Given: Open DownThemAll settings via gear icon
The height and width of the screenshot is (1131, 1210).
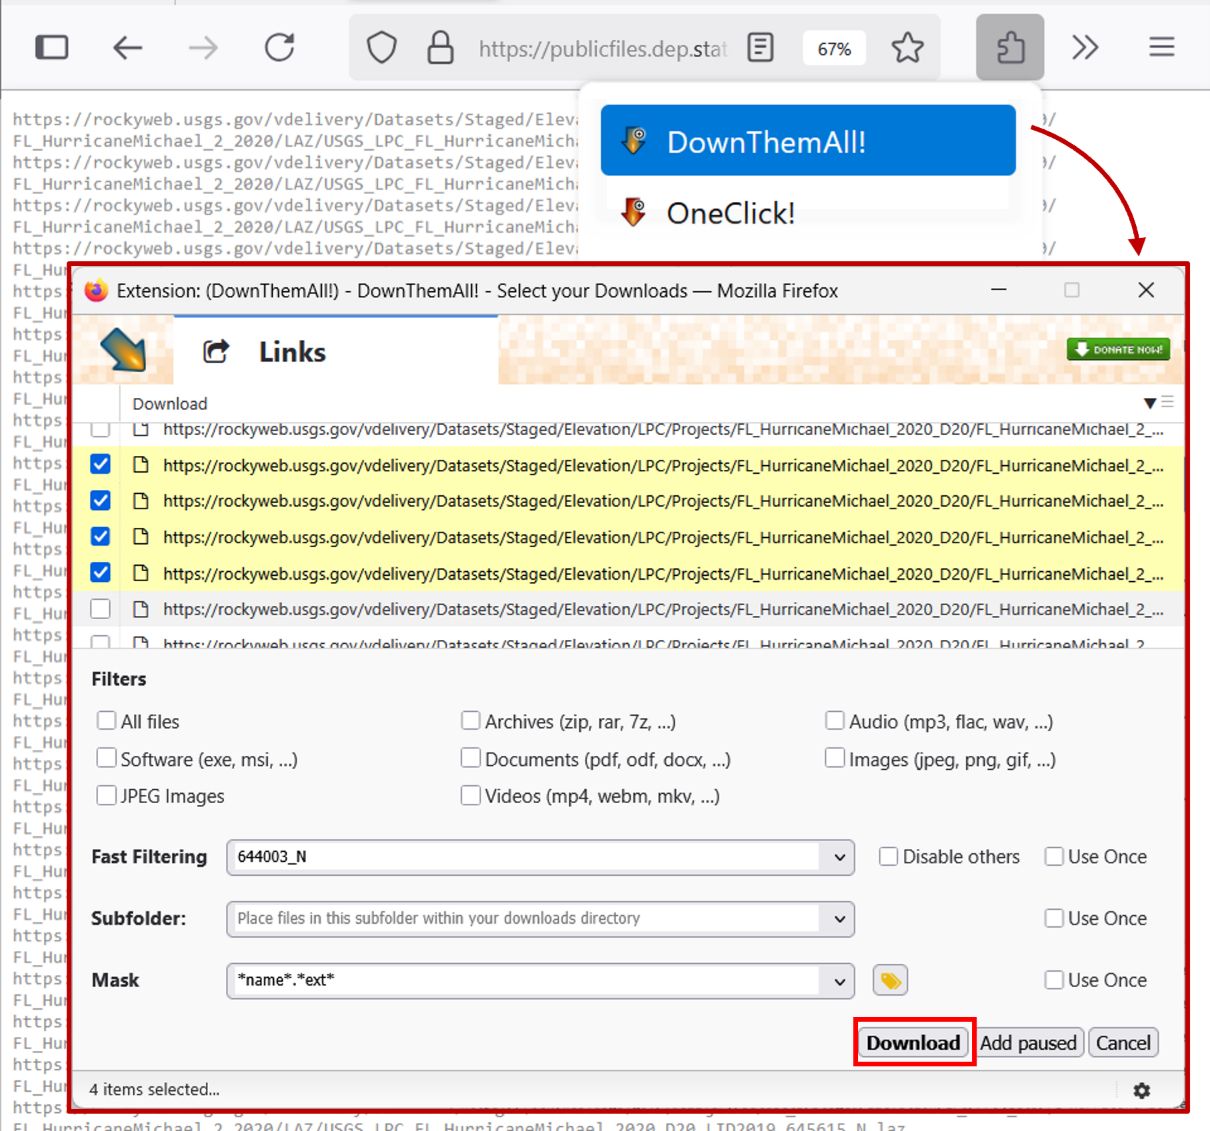Looking at the screenshot, I should click(1142, 1090).
